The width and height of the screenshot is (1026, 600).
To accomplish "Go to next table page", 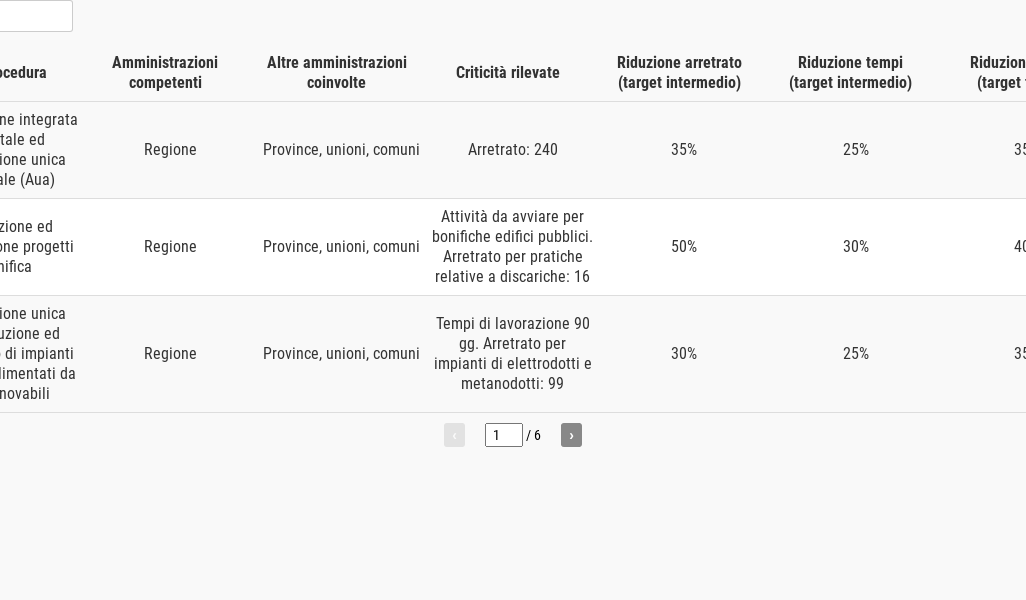I will click(x=571, y=435).
